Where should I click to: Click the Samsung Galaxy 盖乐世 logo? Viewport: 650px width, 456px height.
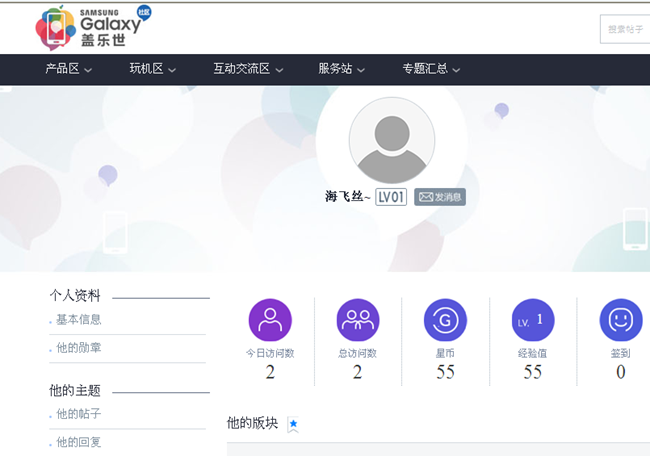coord(92,27)
